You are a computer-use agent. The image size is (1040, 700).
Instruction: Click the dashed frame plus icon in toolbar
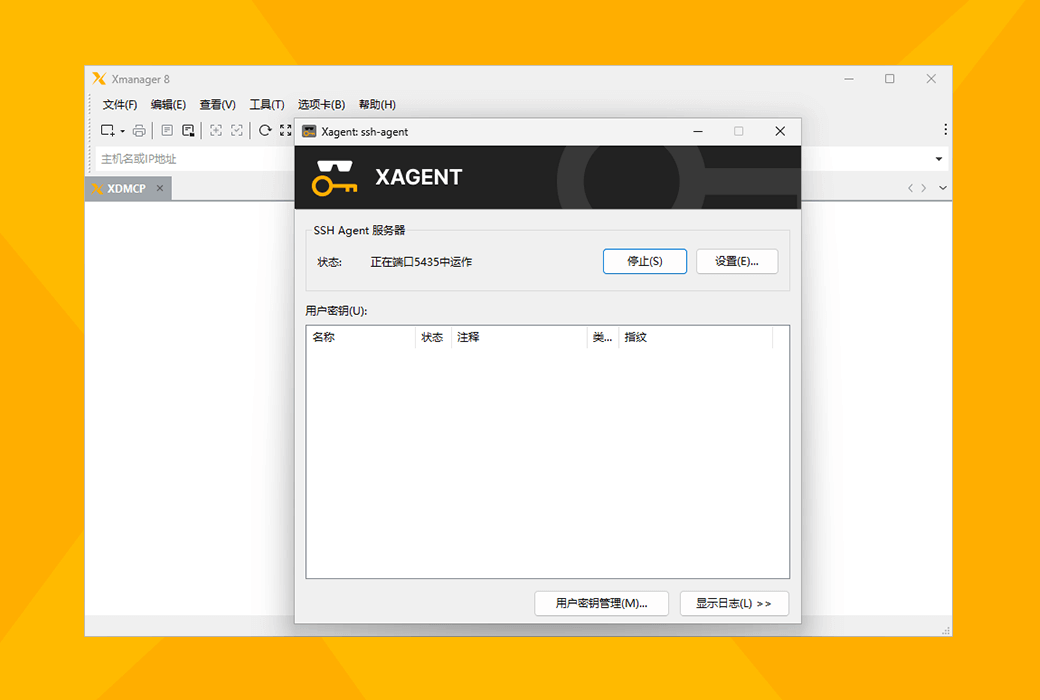coord(216,131)
